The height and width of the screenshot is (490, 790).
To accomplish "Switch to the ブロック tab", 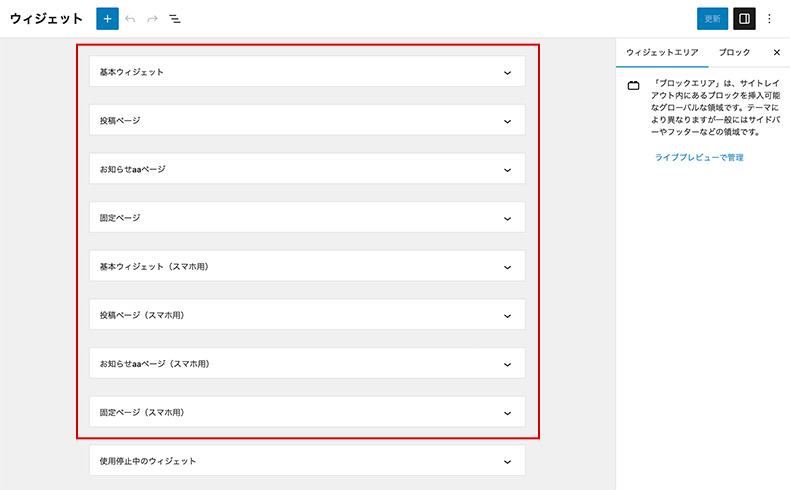I will point(734,52).
